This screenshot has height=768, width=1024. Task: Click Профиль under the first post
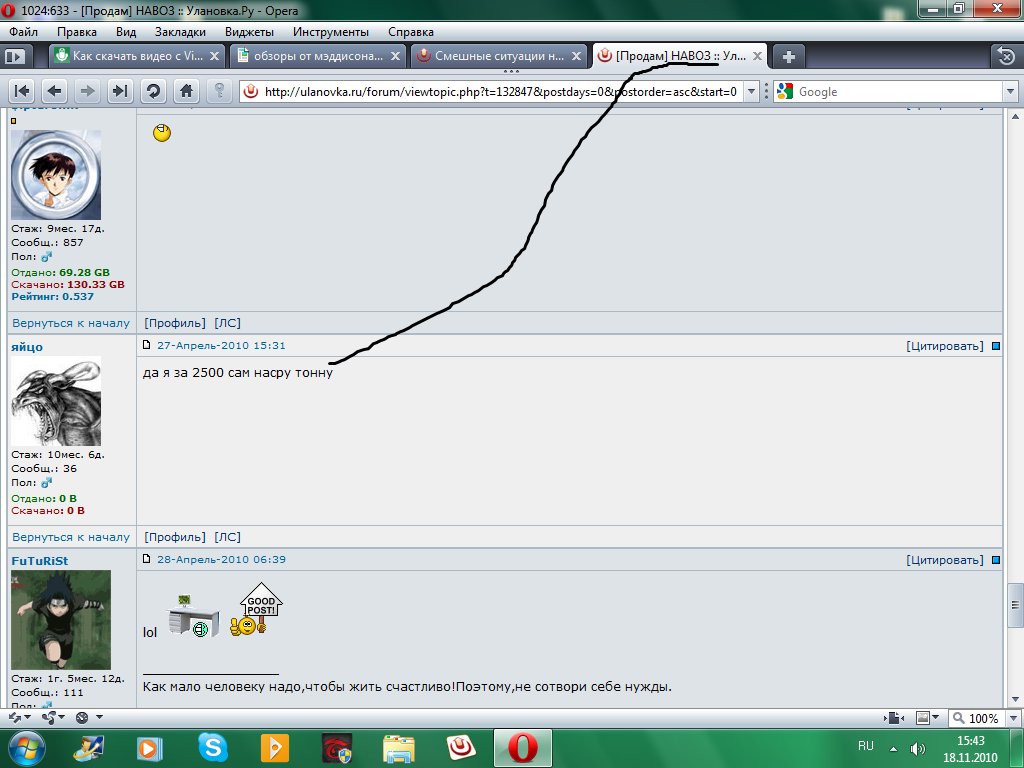(x=174, y=323)
